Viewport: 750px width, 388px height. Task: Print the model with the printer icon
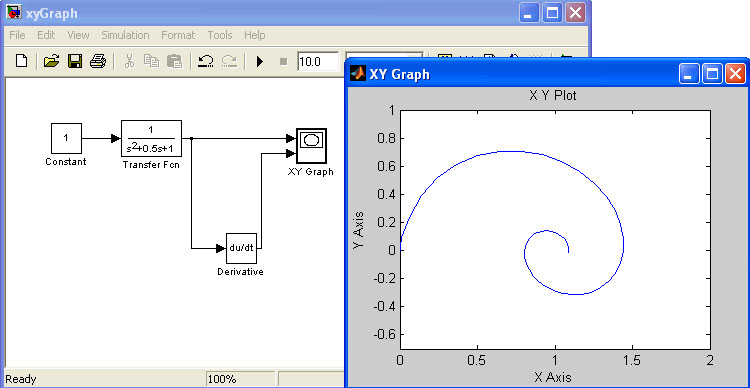98,61
